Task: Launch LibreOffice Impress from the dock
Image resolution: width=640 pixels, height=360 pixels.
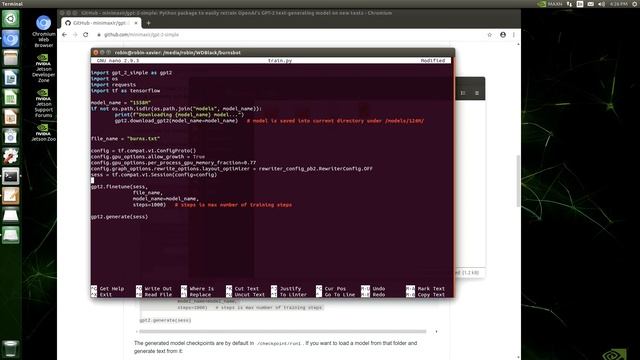Action: click(10, 117)
